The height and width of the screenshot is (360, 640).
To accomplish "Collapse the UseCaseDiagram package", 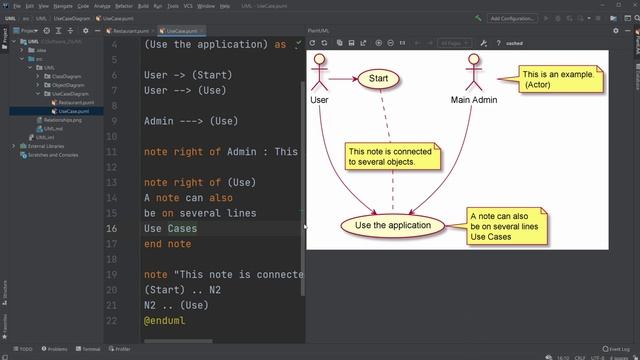I will tap(38, 94).
